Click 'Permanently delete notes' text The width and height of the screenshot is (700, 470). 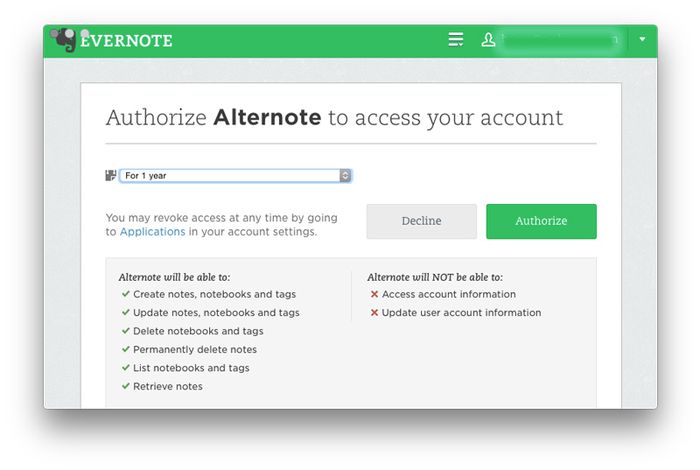coord(195,349)
